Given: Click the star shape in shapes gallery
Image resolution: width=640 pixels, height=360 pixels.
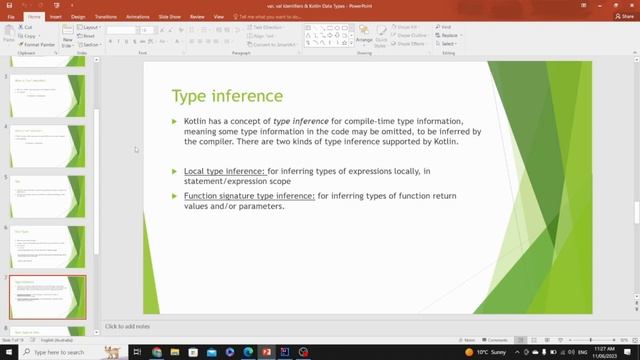Looking at the screenshot, I should point(344,42).
